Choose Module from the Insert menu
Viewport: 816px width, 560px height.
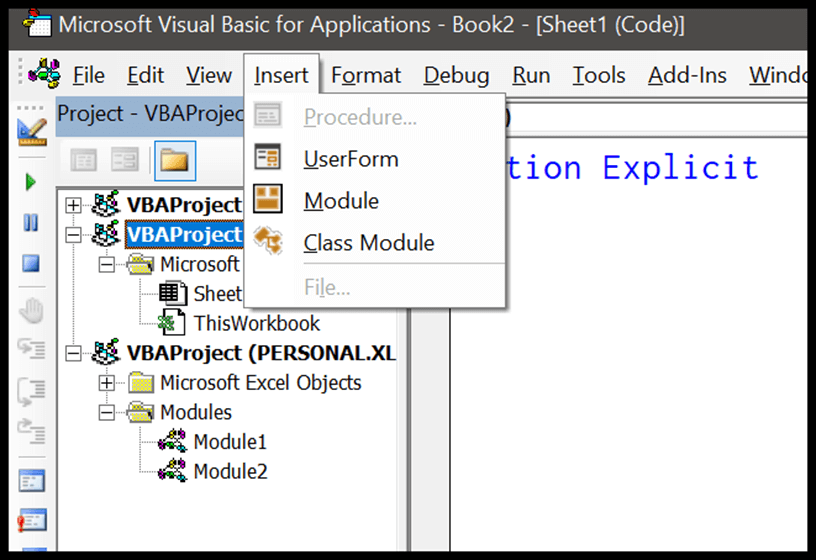pos(341,201)
